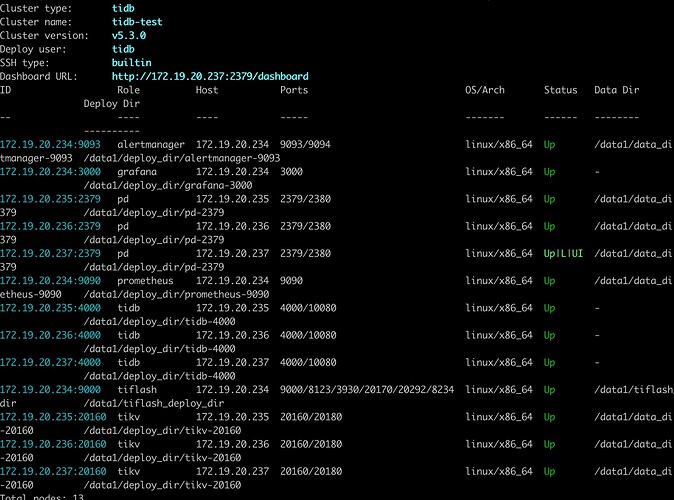Click the tiflash role text
Viewport: 674px width, 500px height.
coord(137,390)
